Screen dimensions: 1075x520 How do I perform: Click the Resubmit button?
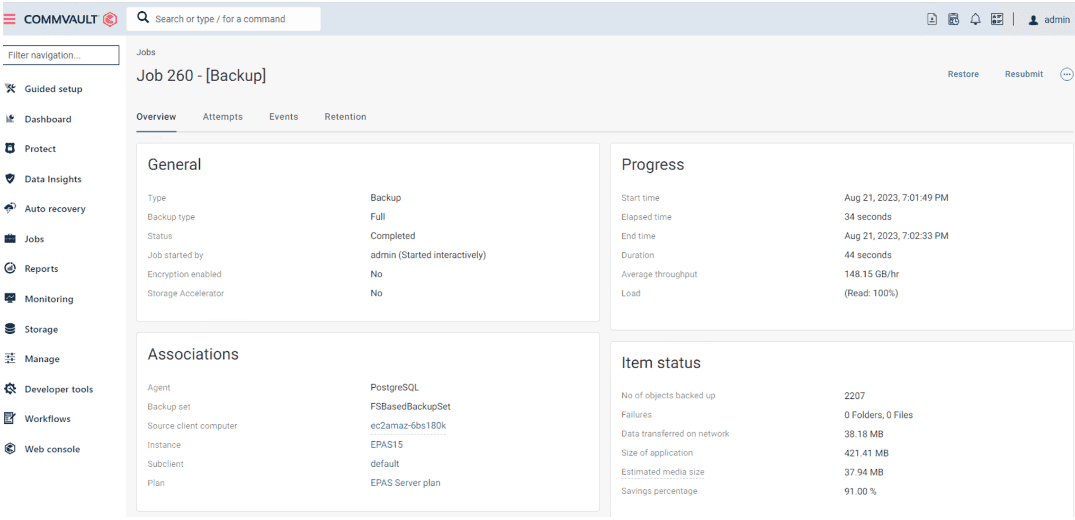pos(1024,74)
